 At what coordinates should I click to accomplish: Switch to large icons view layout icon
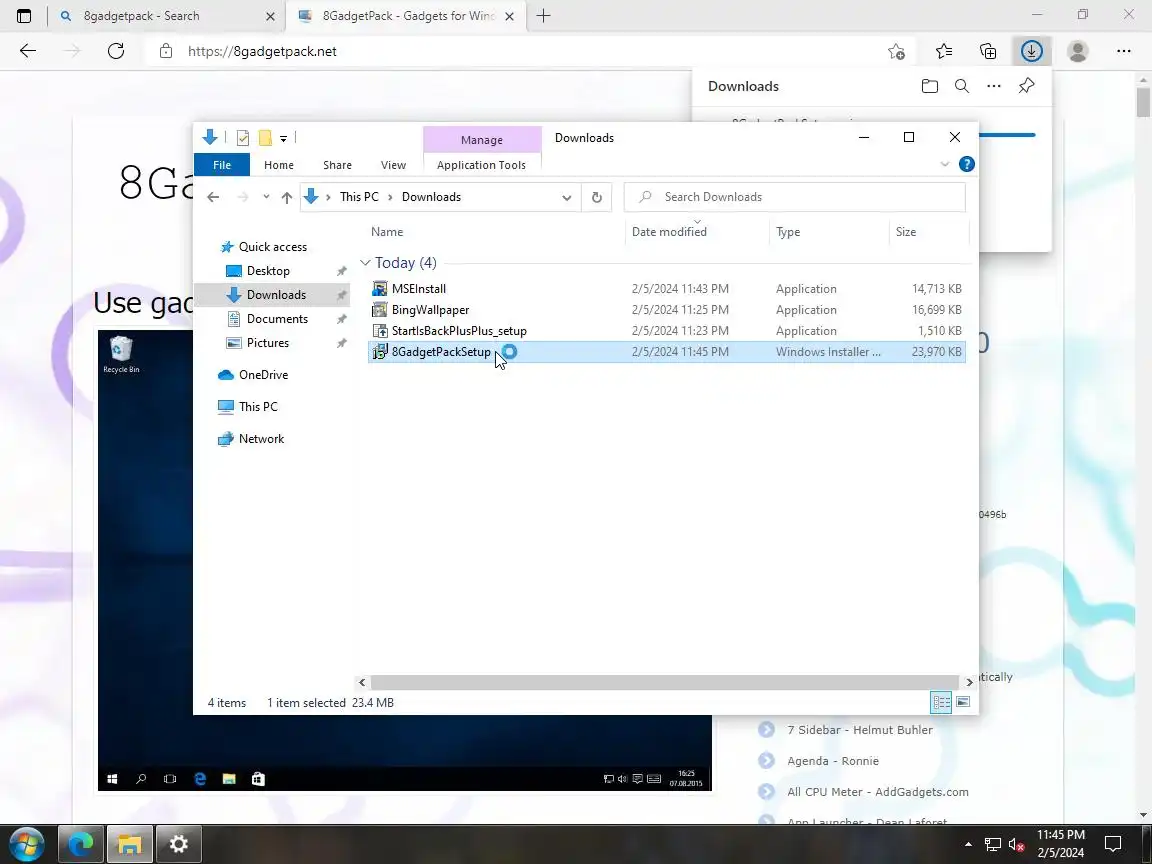963,702
